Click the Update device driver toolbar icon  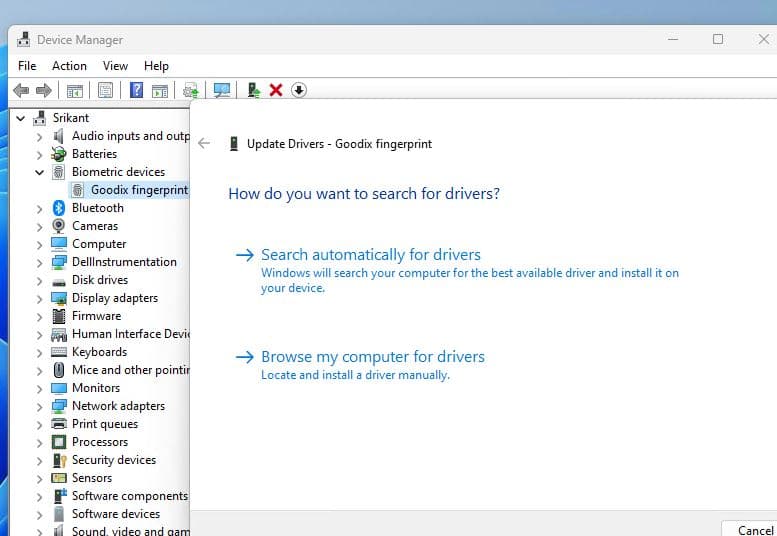coord(254,90)
